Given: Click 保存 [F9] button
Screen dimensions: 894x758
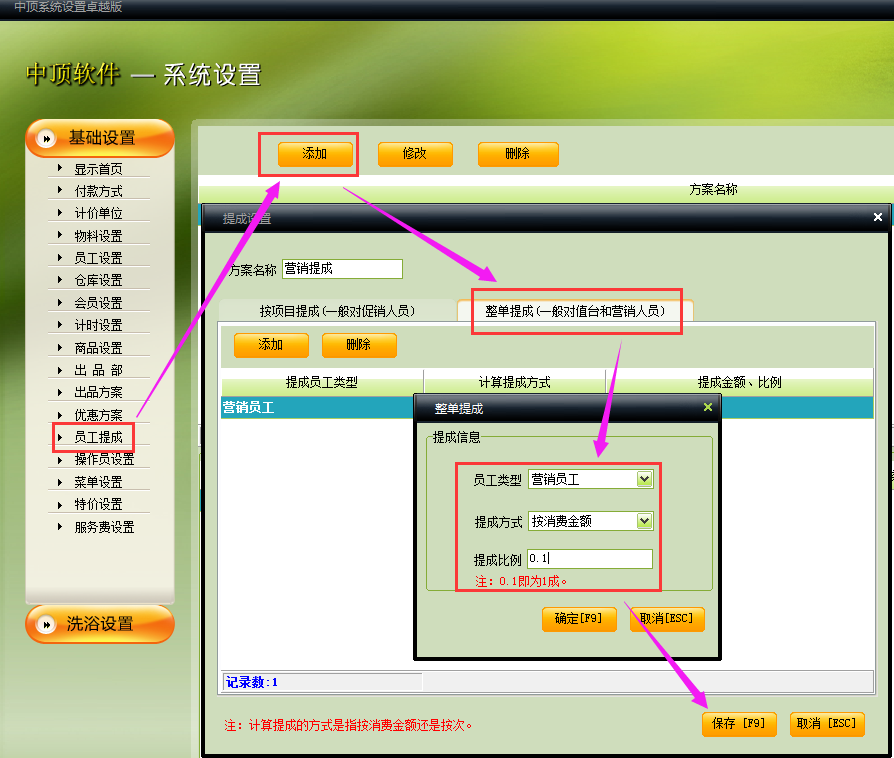Looking at the screenshot, I should pos(739,724).
